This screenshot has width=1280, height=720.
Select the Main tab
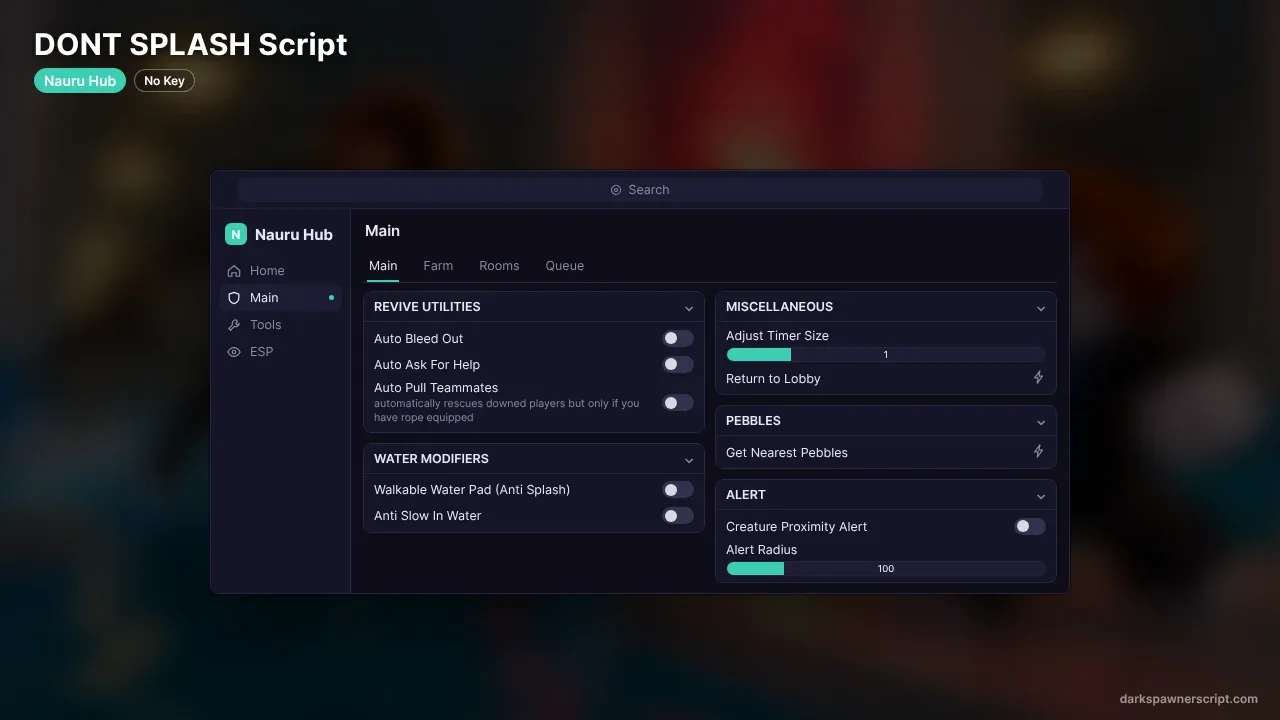point(383,266)
